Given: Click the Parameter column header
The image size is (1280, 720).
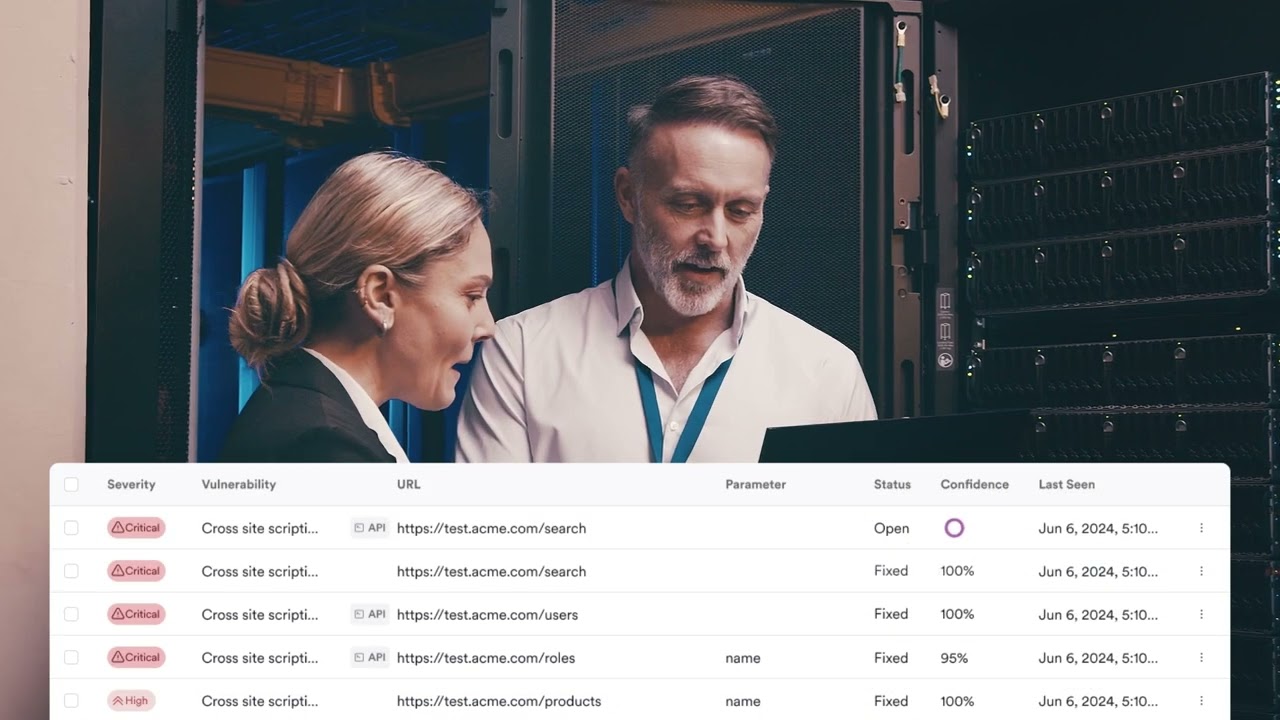Looking at the screenshot, I should (x=755, y=484).
